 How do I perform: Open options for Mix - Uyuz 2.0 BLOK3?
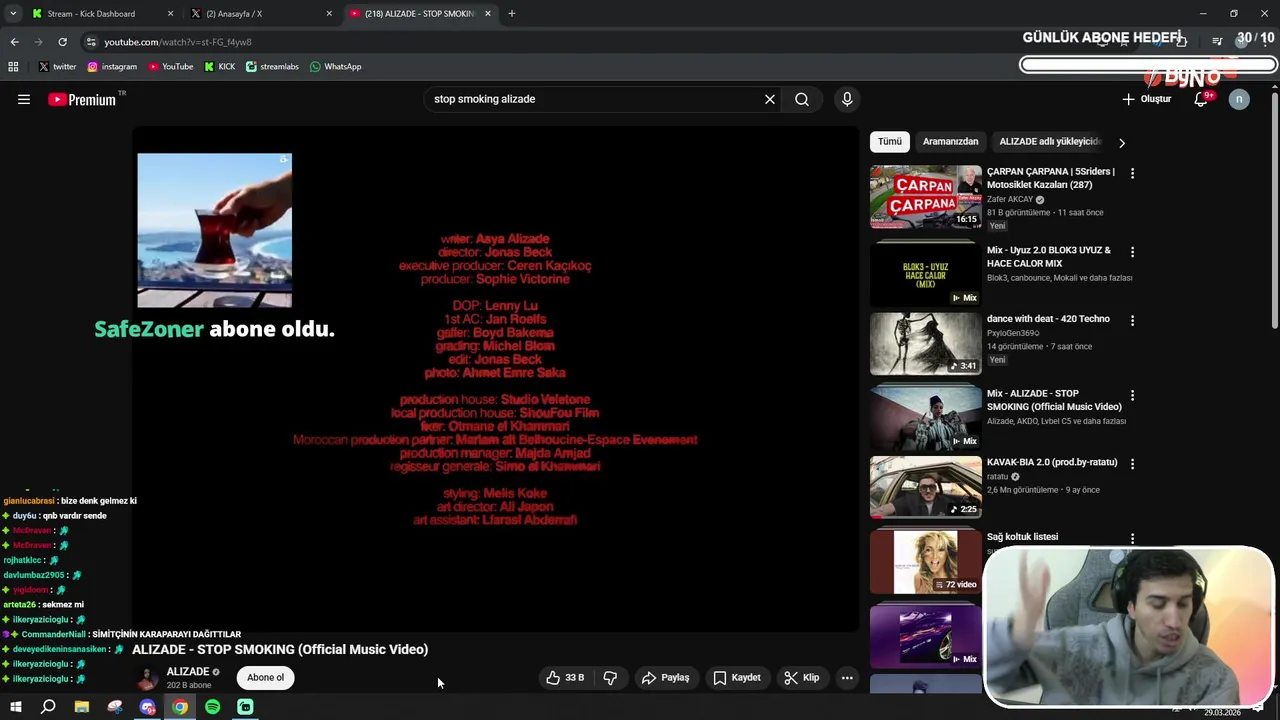click(1132, 251)
